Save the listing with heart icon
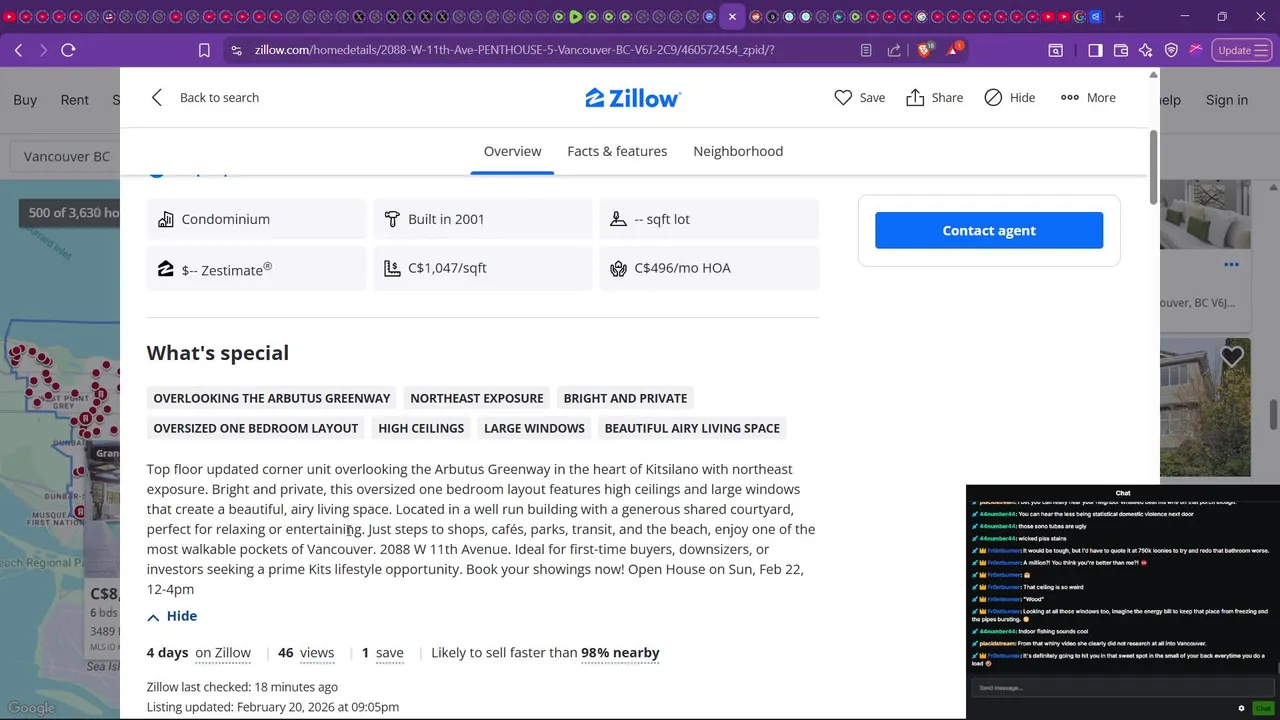 [x=843, y=97]
